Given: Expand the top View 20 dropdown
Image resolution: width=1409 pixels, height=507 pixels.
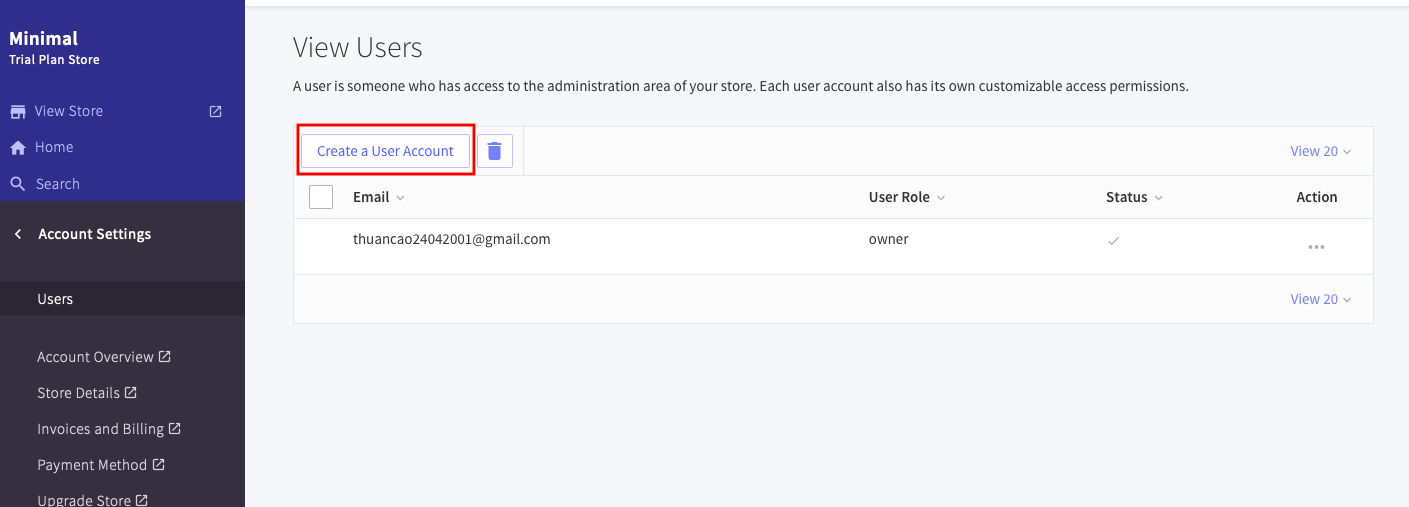Looking at the screenshot, I should point(1320,151).
